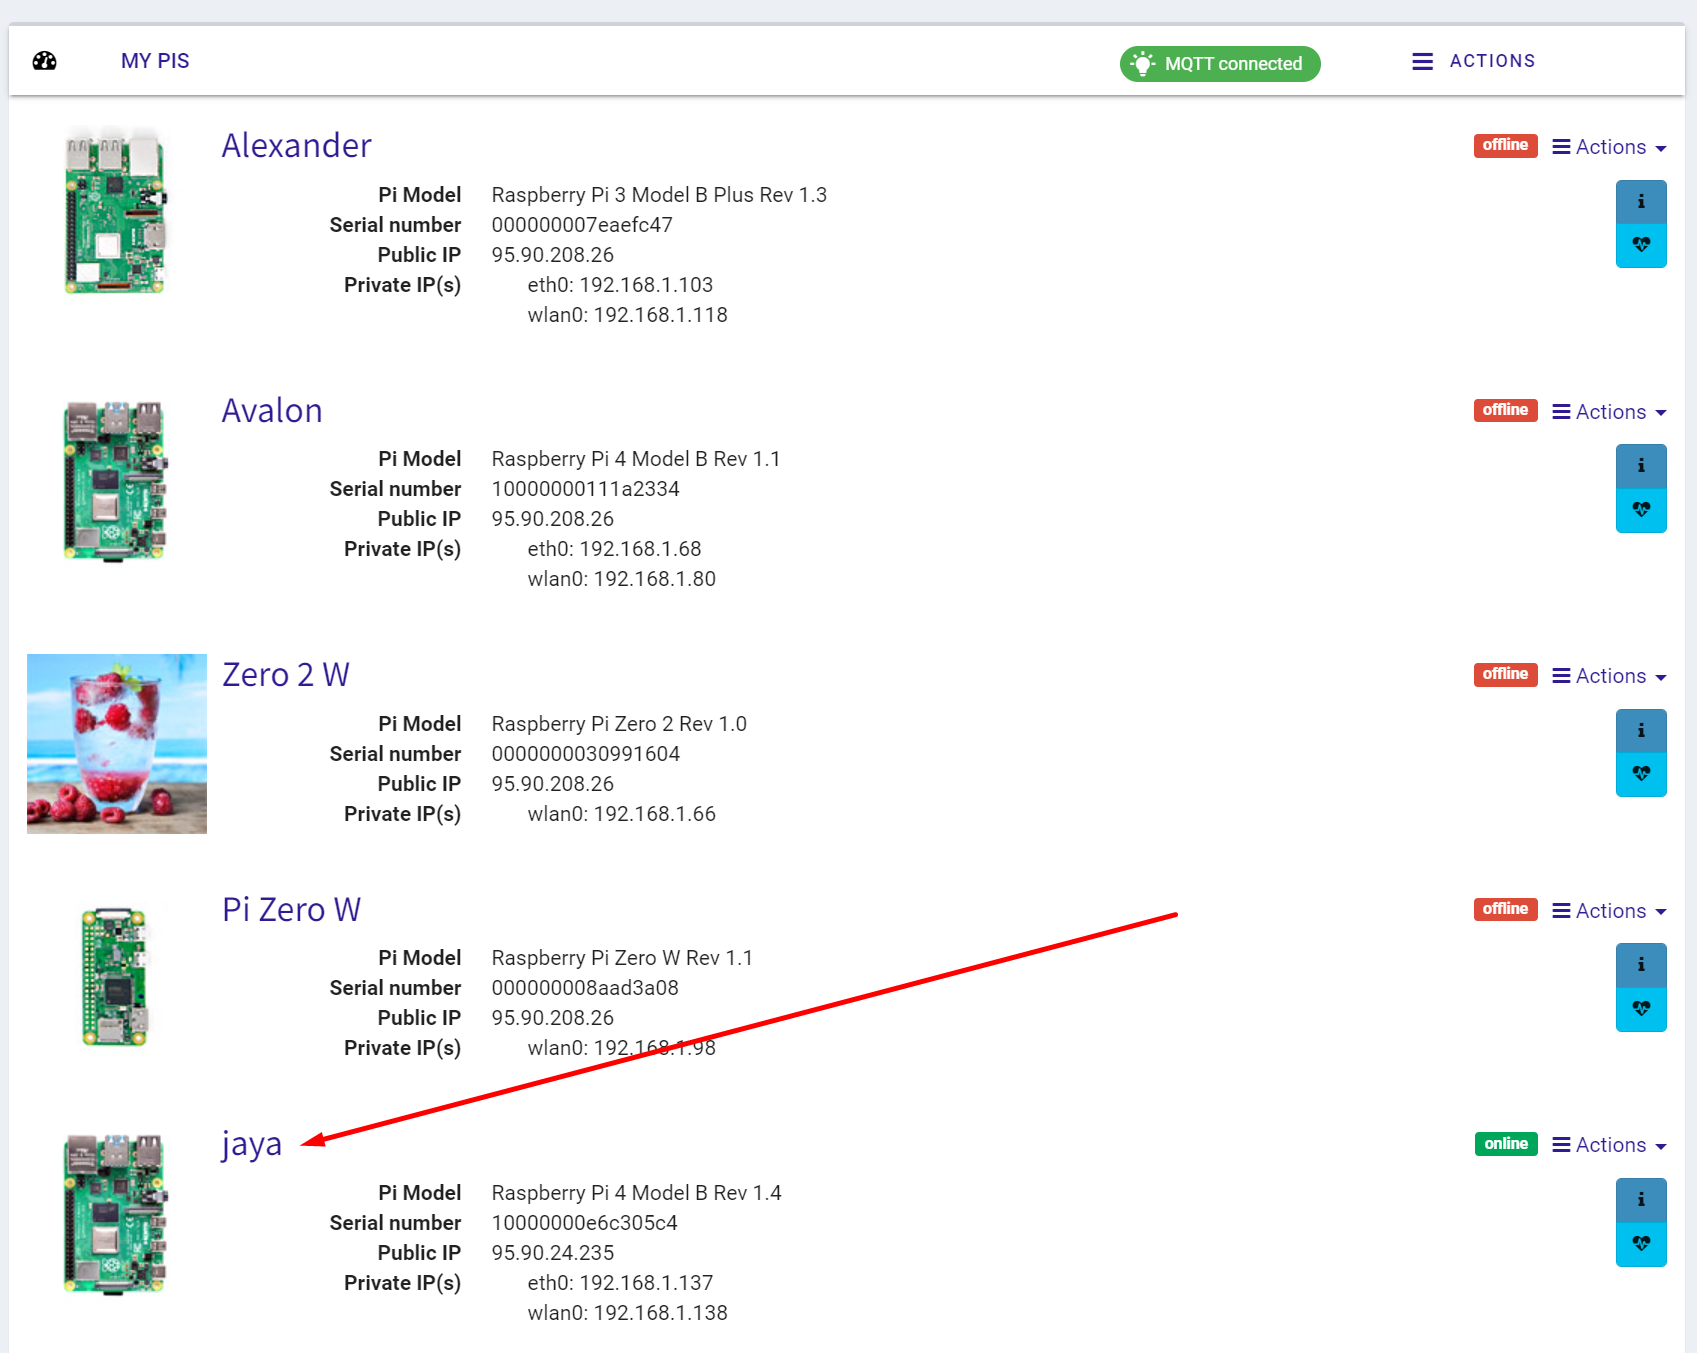Expand the Actions dropdown for jaya
1697x1353 pixels.
(x=1608, y=1144)
